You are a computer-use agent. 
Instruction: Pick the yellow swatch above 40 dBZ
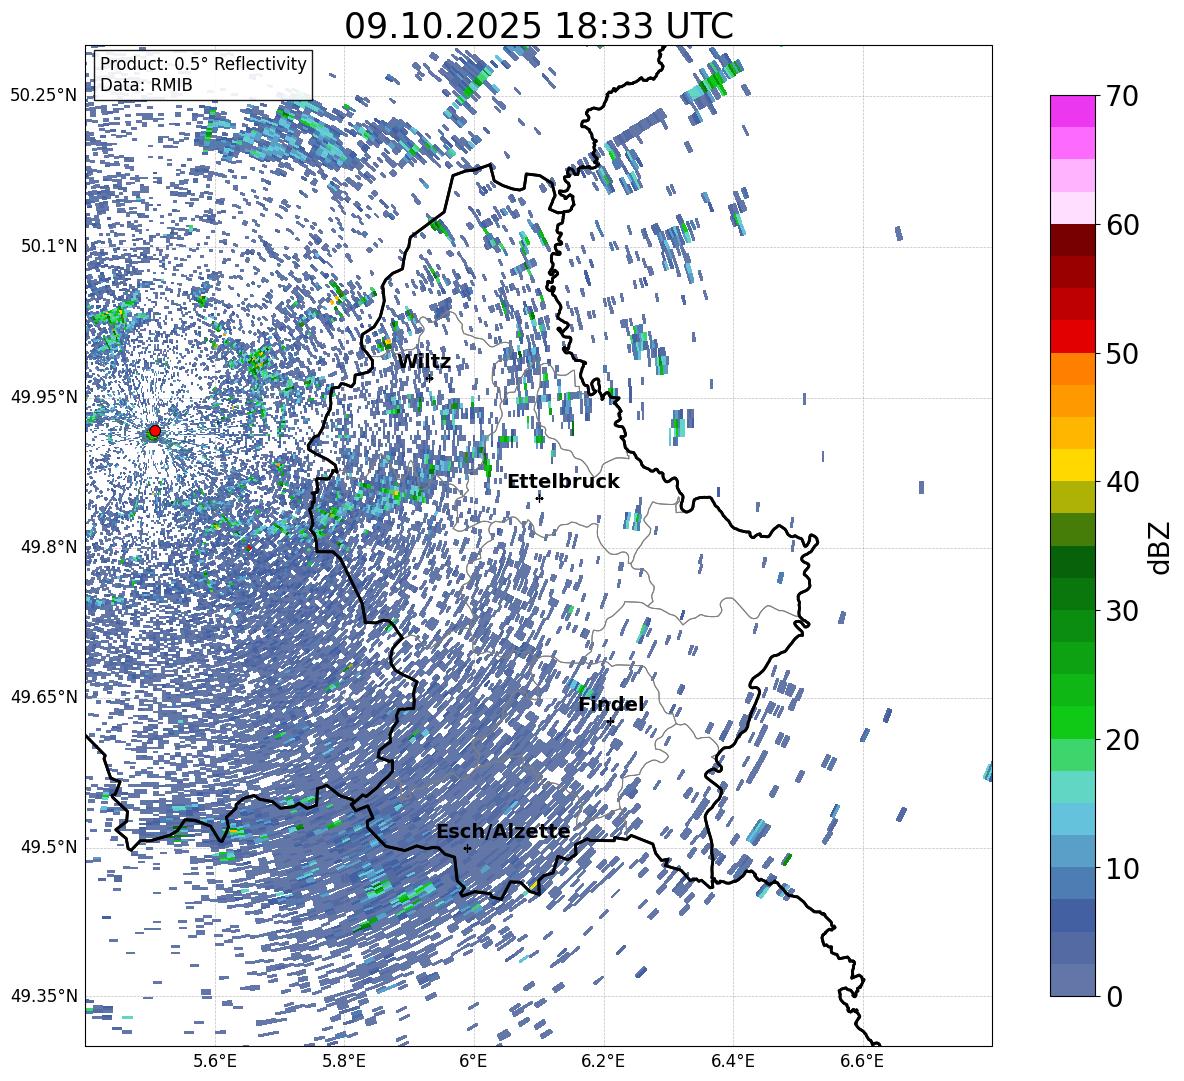click(x=1072, y=465)
